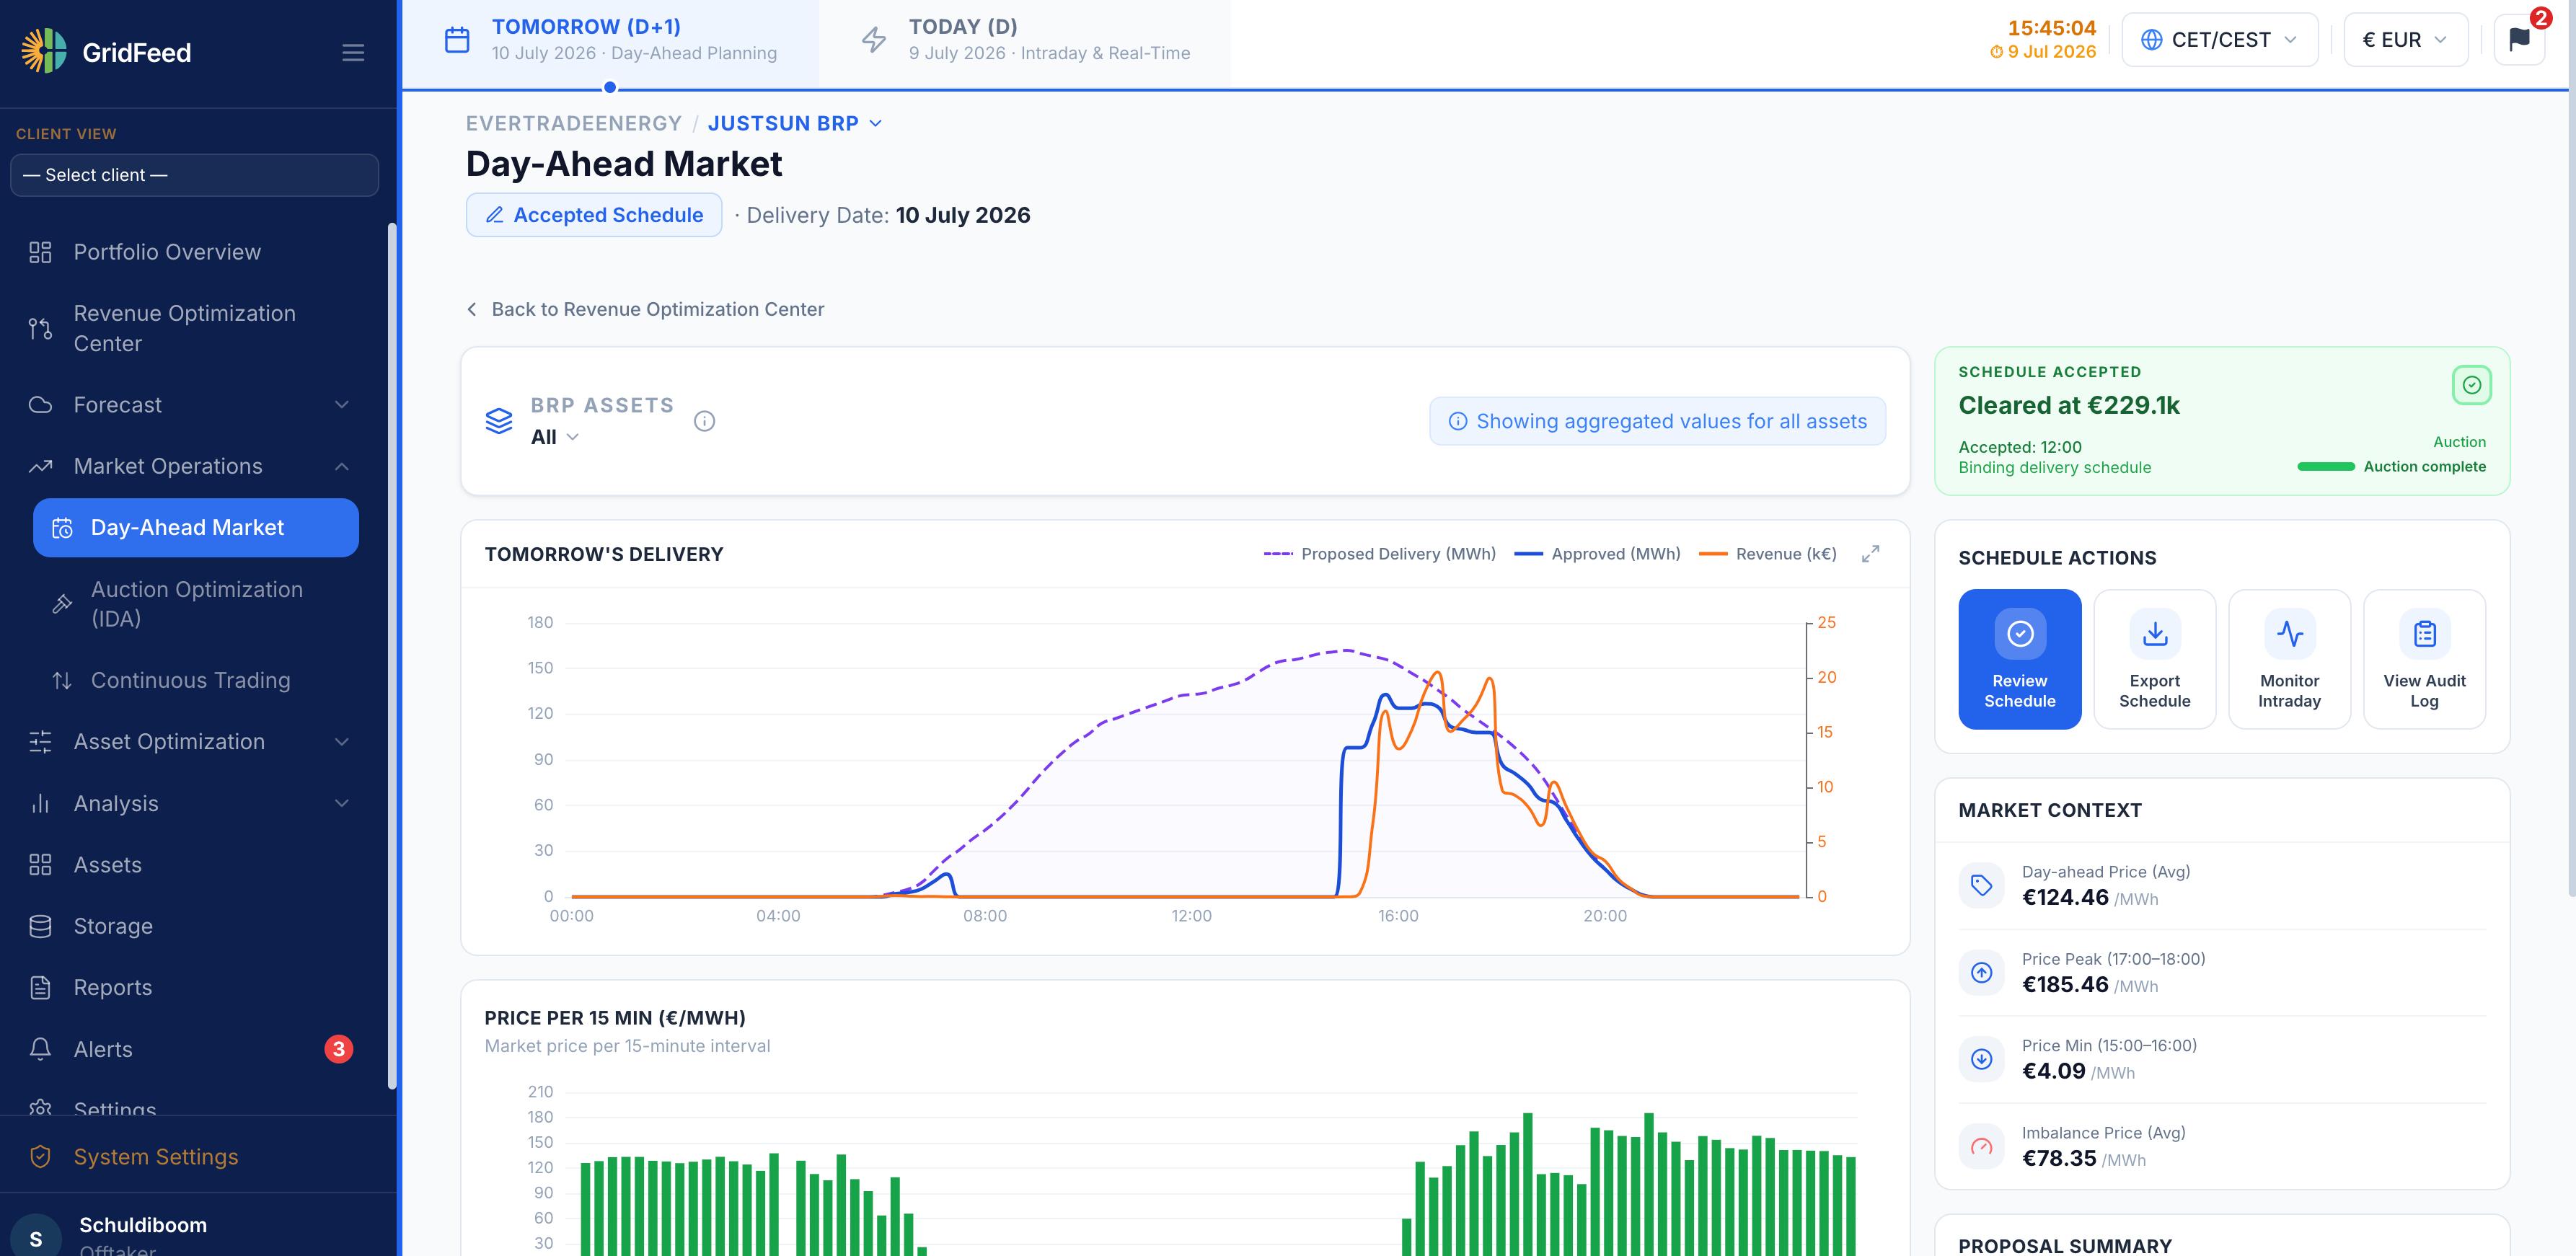Toggle Proposed Delivery series in legend
Screen dimensions: 2576x1256
pos(1379,554)
